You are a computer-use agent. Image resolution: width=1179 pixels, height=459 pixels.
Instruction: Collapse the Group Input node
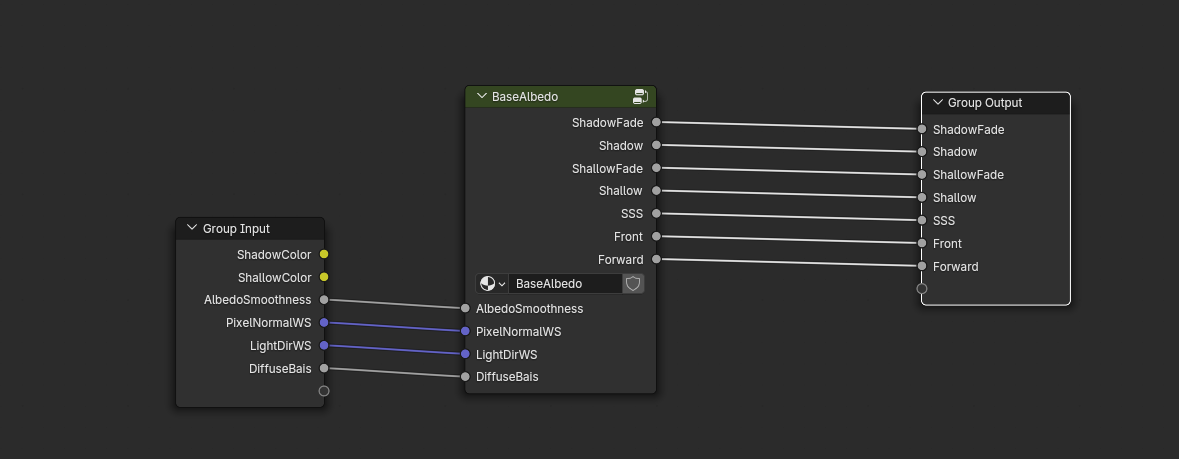pyautogui.click(x=191, y=229)
